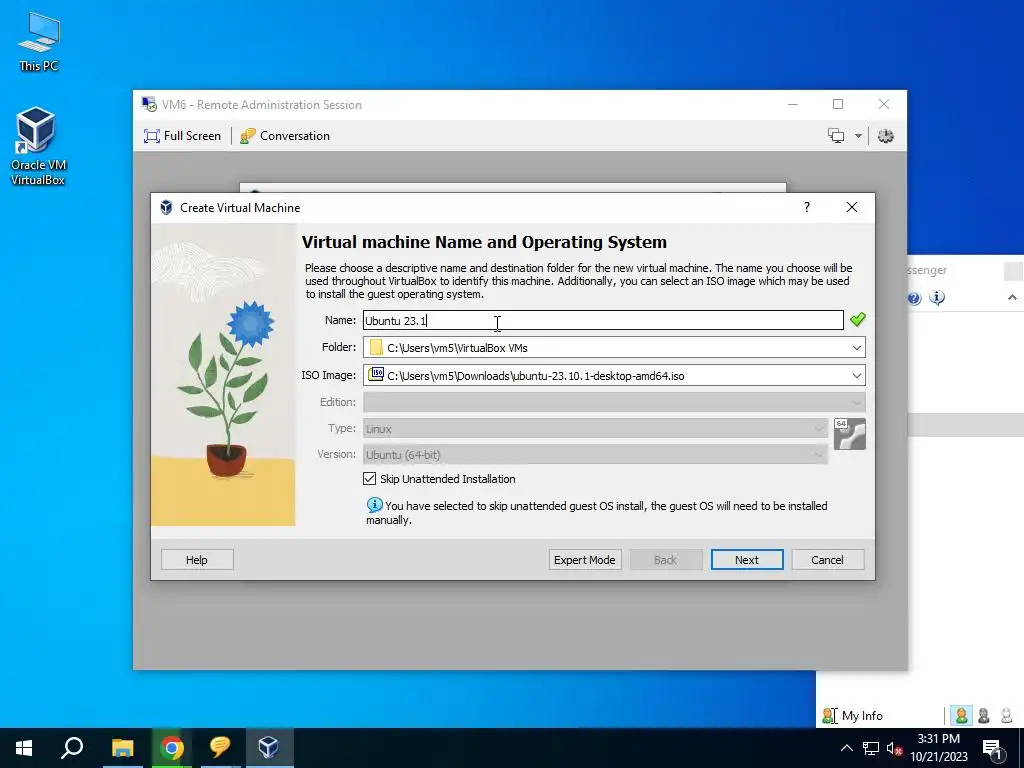Screen dimensions: 1024x768
Task: Click the 64-bit OS type icon
Action: click(850, 434)
